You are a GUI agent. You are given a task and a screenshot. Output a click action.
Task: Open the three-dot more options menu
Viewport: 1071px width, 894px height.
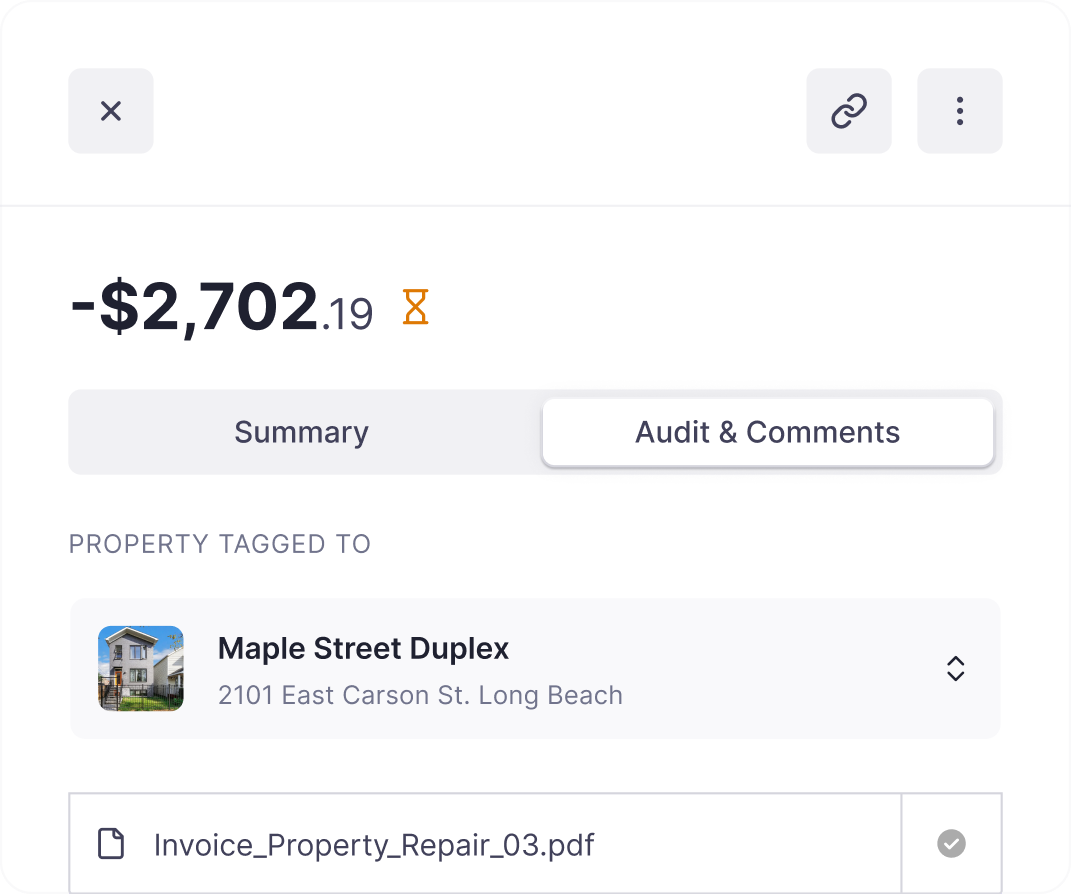(960, 111)
